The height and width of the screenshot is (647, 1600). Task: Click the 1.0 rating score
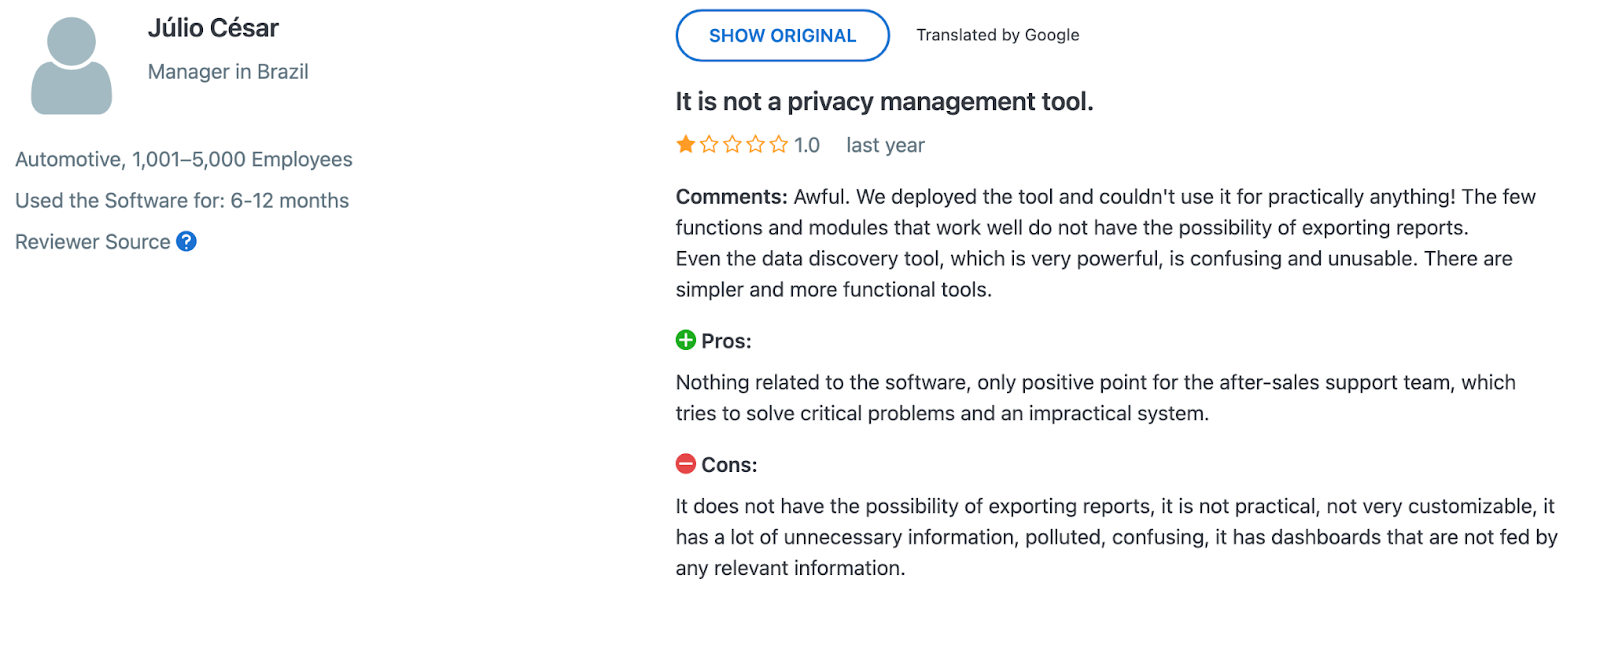pos(807,145)
